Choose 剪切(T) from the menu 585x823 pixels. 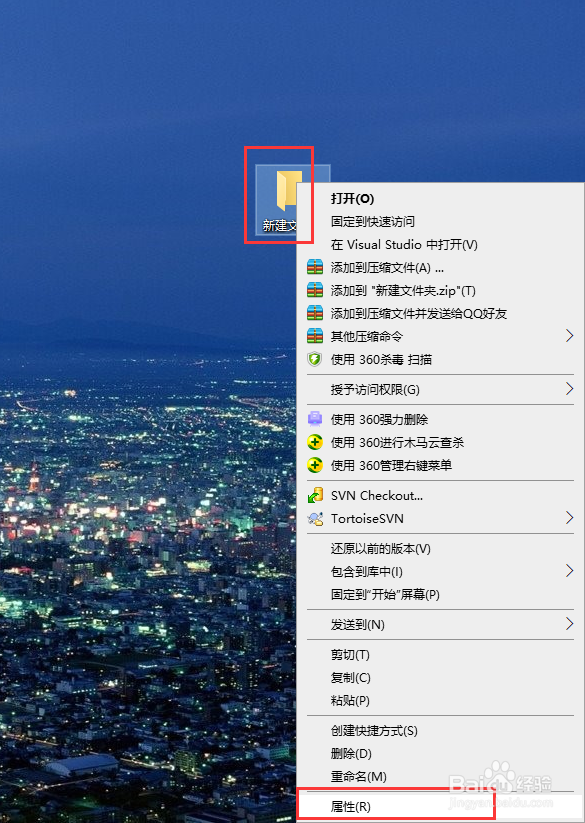[441, 655]
